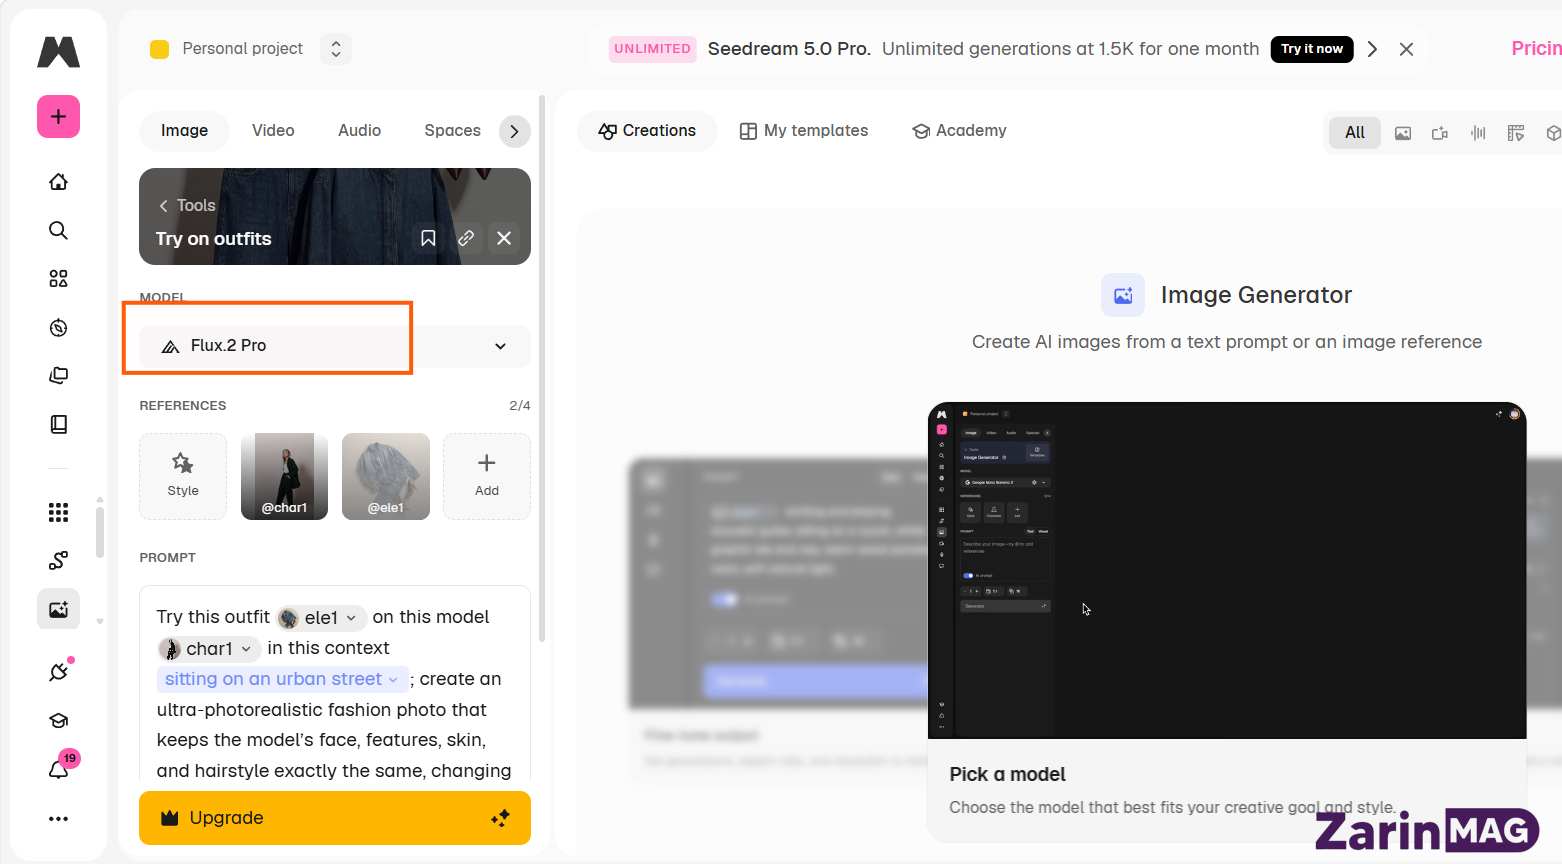Screen dimensions: 1562x864
Task: Open the three-dots more menu in sidebar
Action: [59, 819]
